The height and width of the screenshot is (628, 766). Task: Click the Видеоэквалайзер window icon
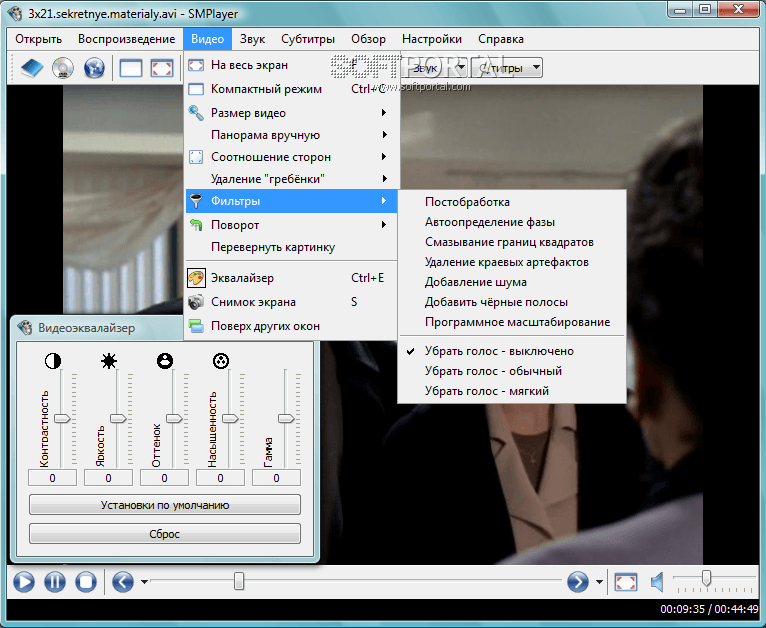click(x=24, y=328)
